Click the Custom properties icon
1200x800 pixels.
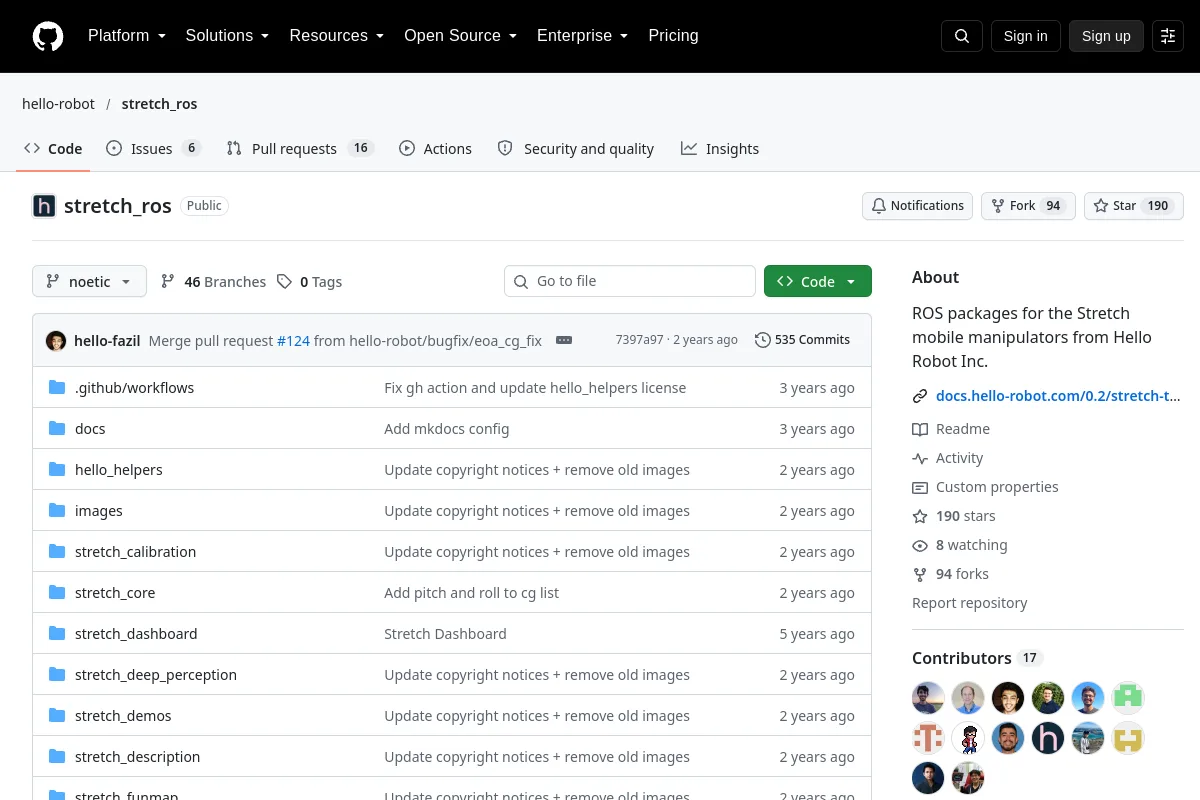920,487
